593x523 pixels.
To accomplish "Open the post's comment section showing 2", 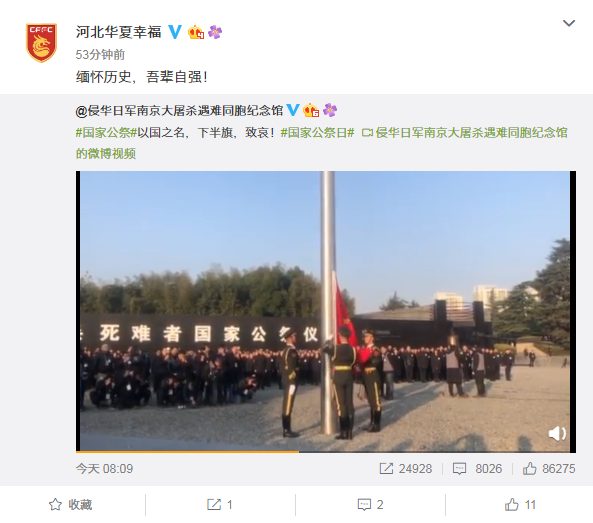I will click(x=370, y=505).
